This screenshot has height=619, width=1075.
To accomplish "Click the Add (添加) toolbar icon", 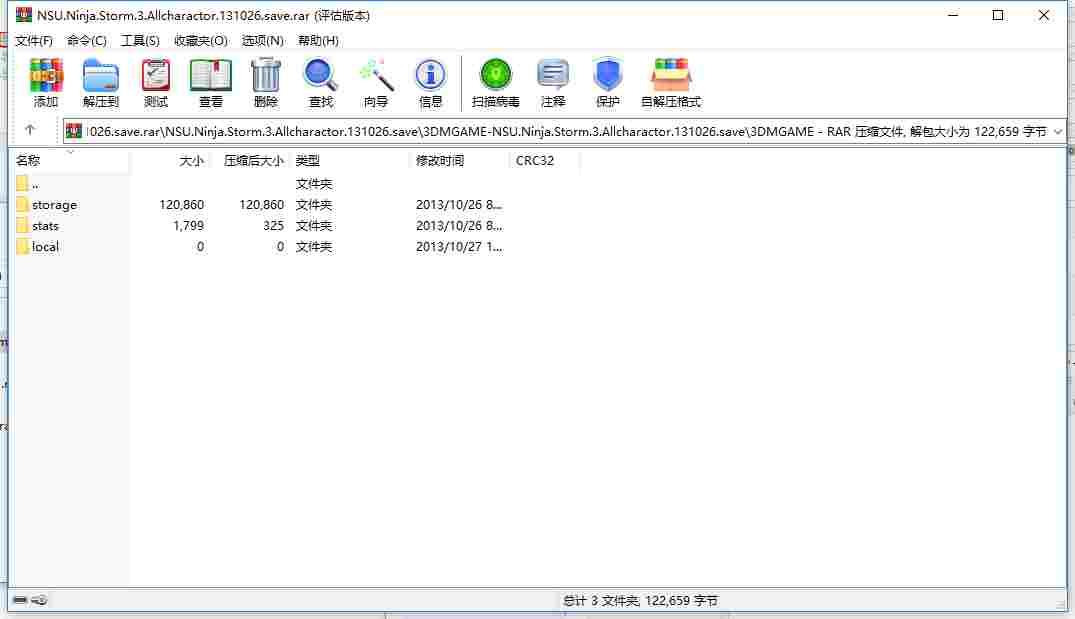I will 46,75.
